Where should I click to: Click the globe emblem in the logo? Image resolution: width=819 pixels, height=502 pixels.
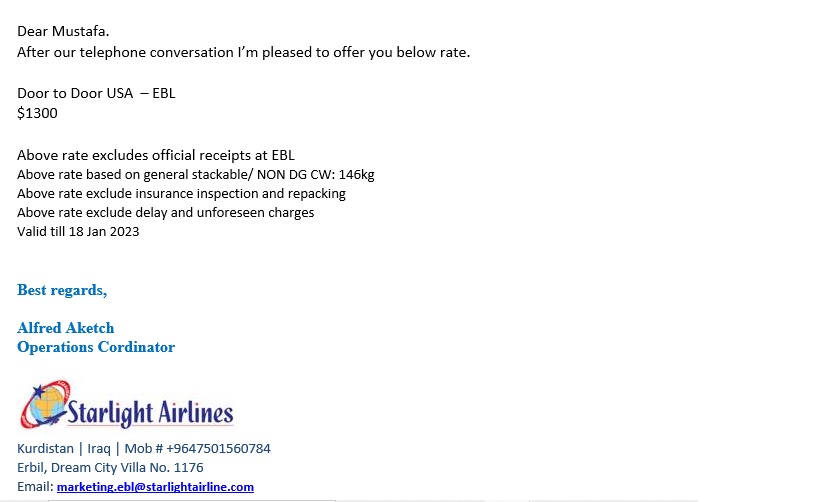[45, 405]
